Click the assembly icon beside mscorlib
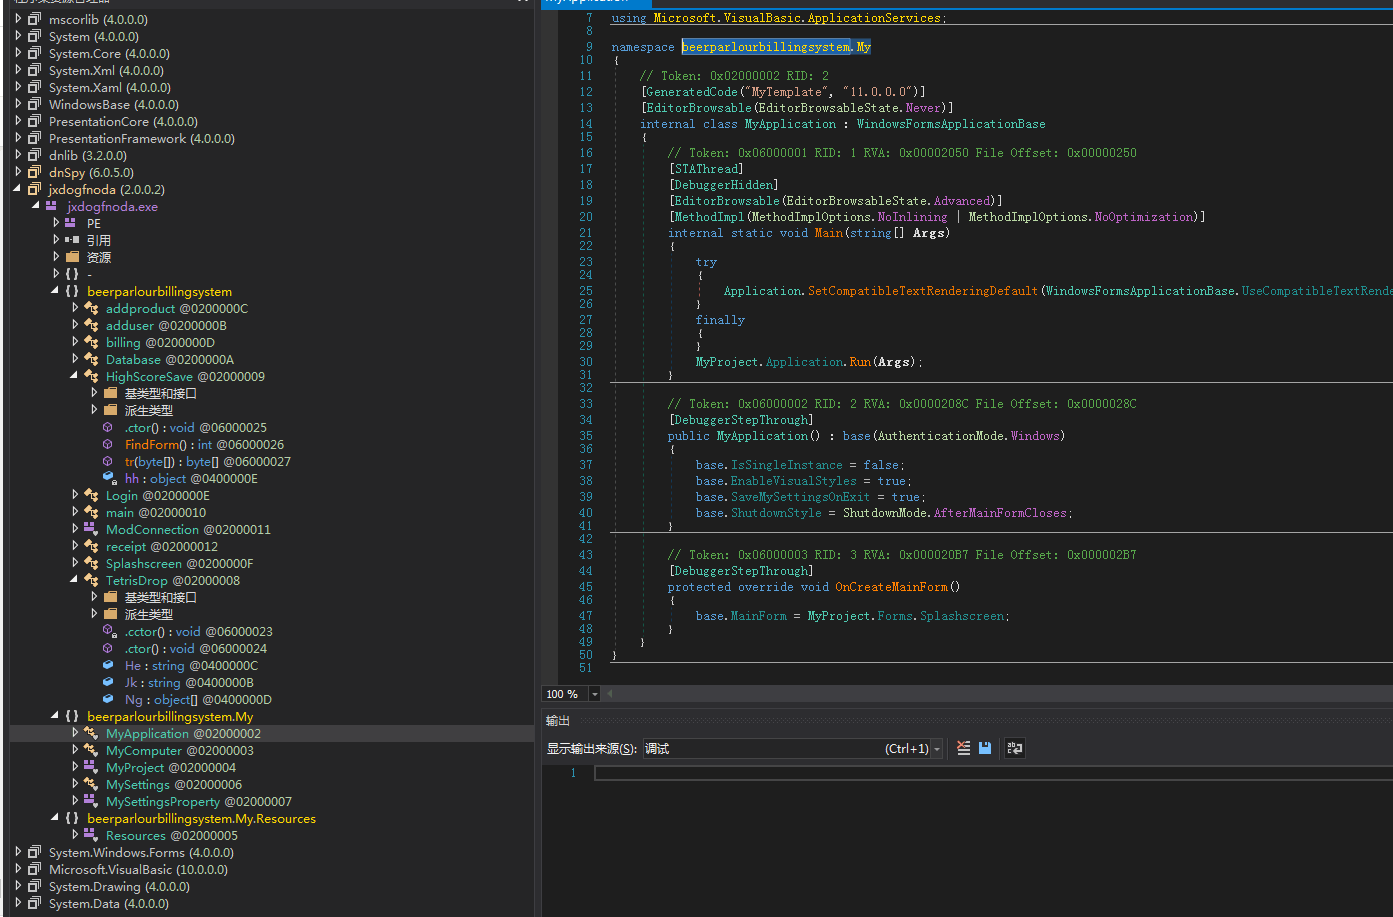The image size is (1393, 917). coord(35,19)
